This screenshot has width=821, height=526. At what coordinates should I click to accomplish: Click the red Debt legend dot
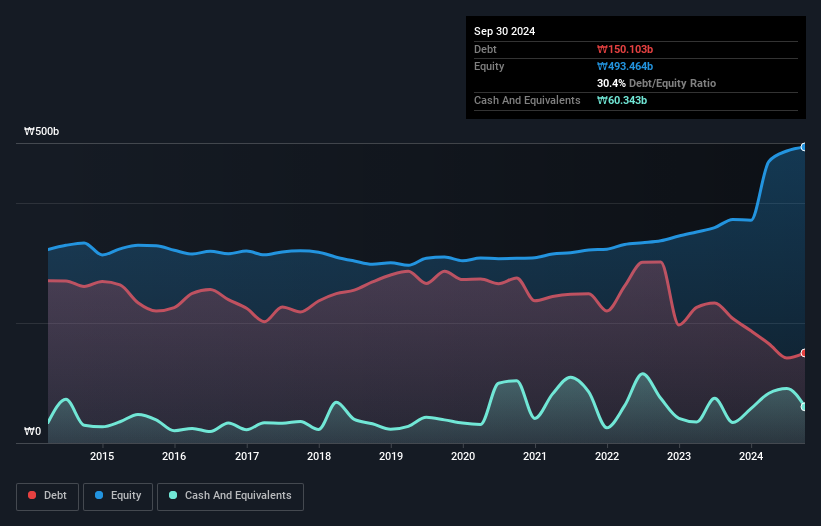(32, 495)
